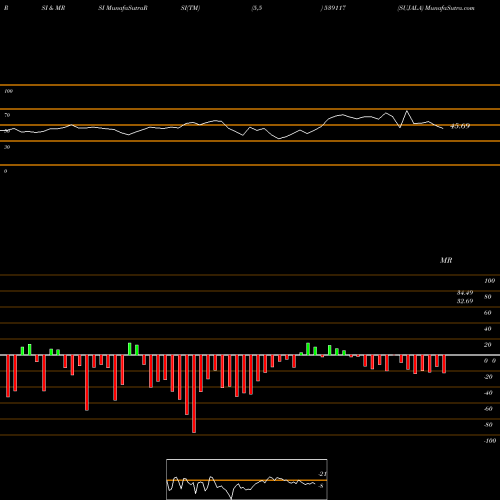Viewport: 500px width, 500px height.
Task: Click the tallest red bar near -100
Action: (194, 394)
